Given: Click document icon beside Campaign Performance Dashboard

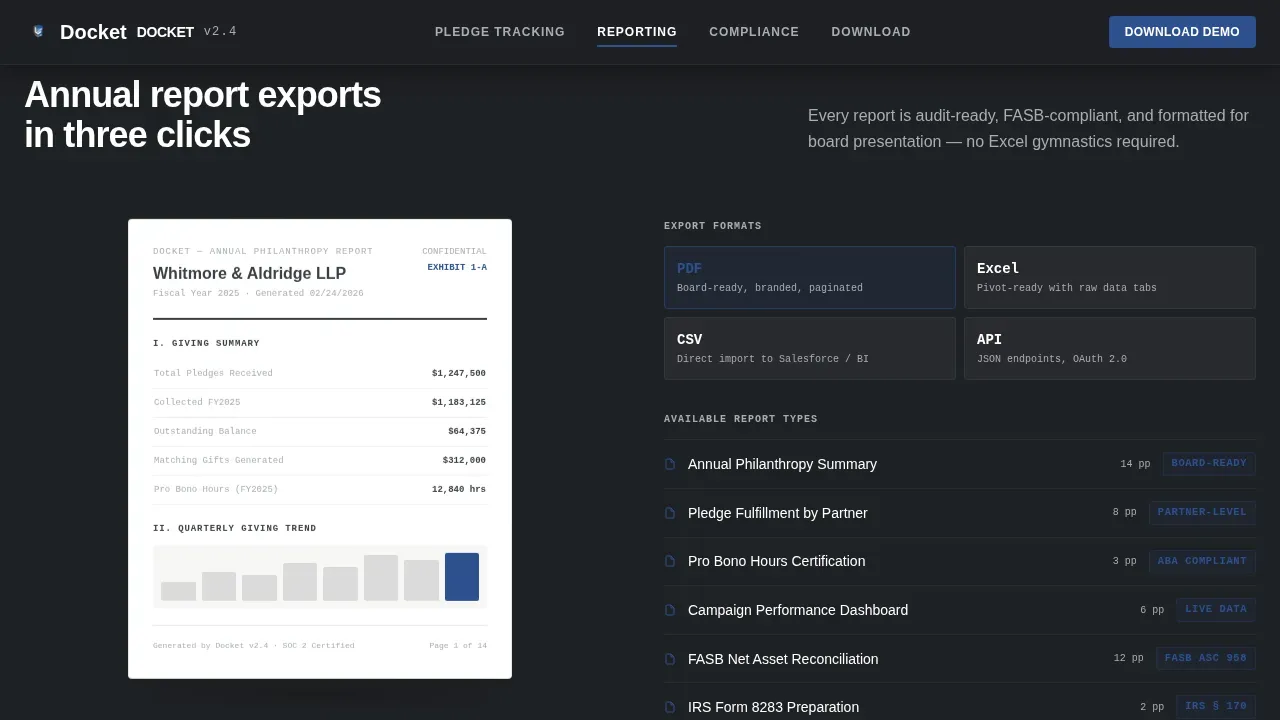Looking at the screenshot, I should pyautogui.click(x=670, y=610).
